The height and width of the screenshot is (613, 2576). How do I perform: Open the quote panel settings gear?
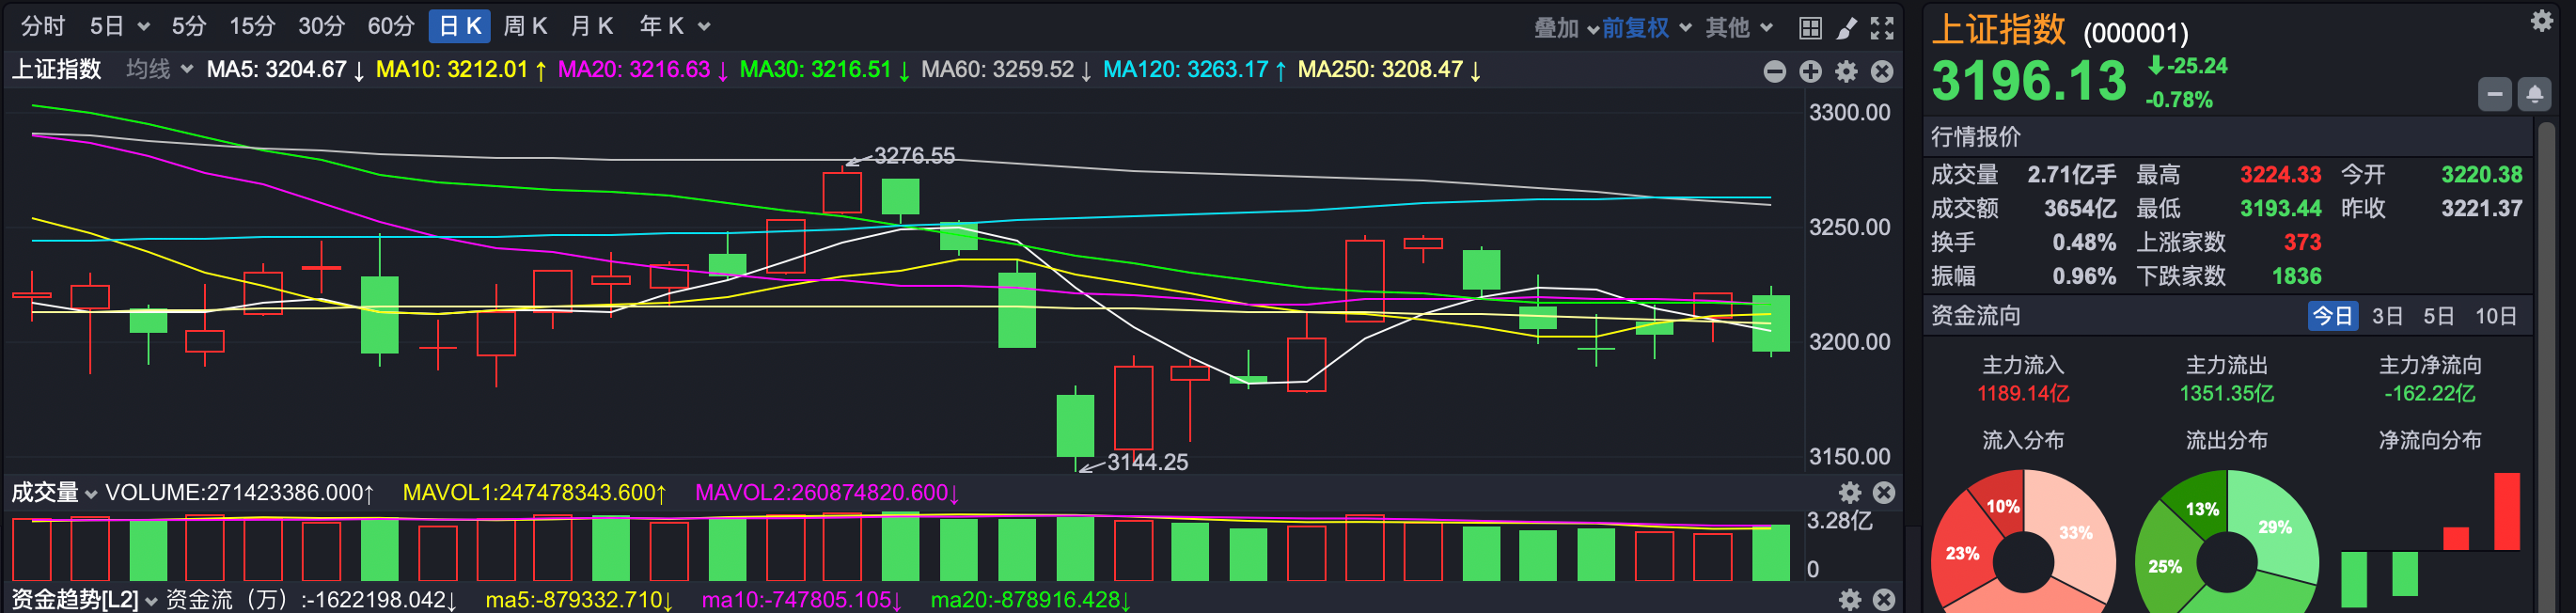coord(2542,21)
